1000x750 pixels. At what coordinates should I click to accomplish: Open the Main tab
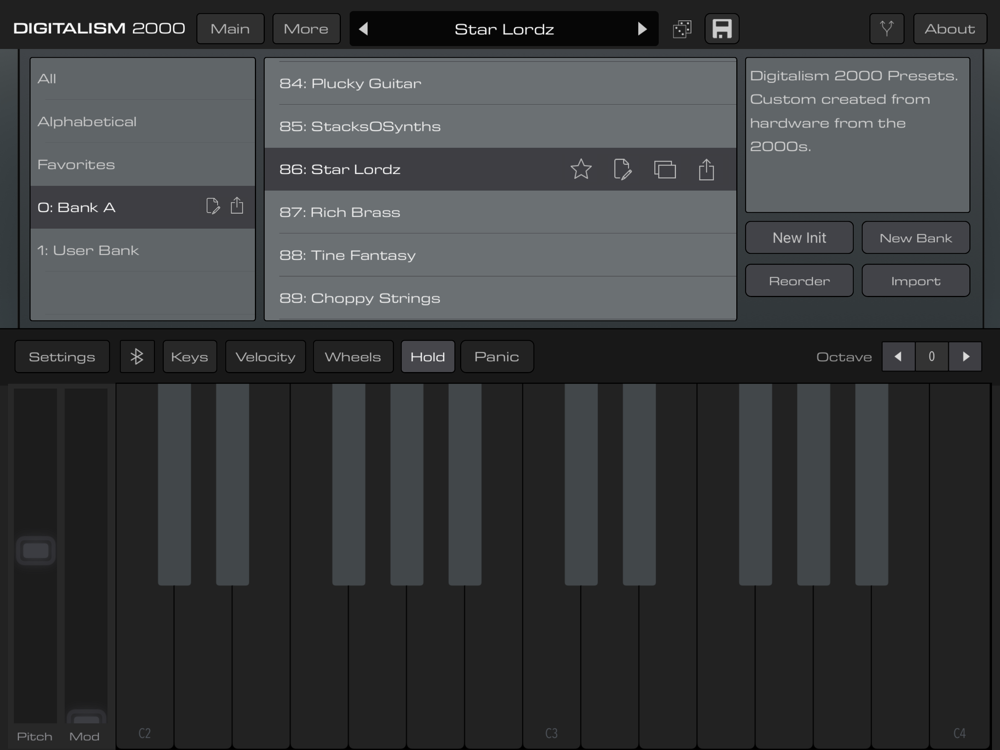[230, 29]
